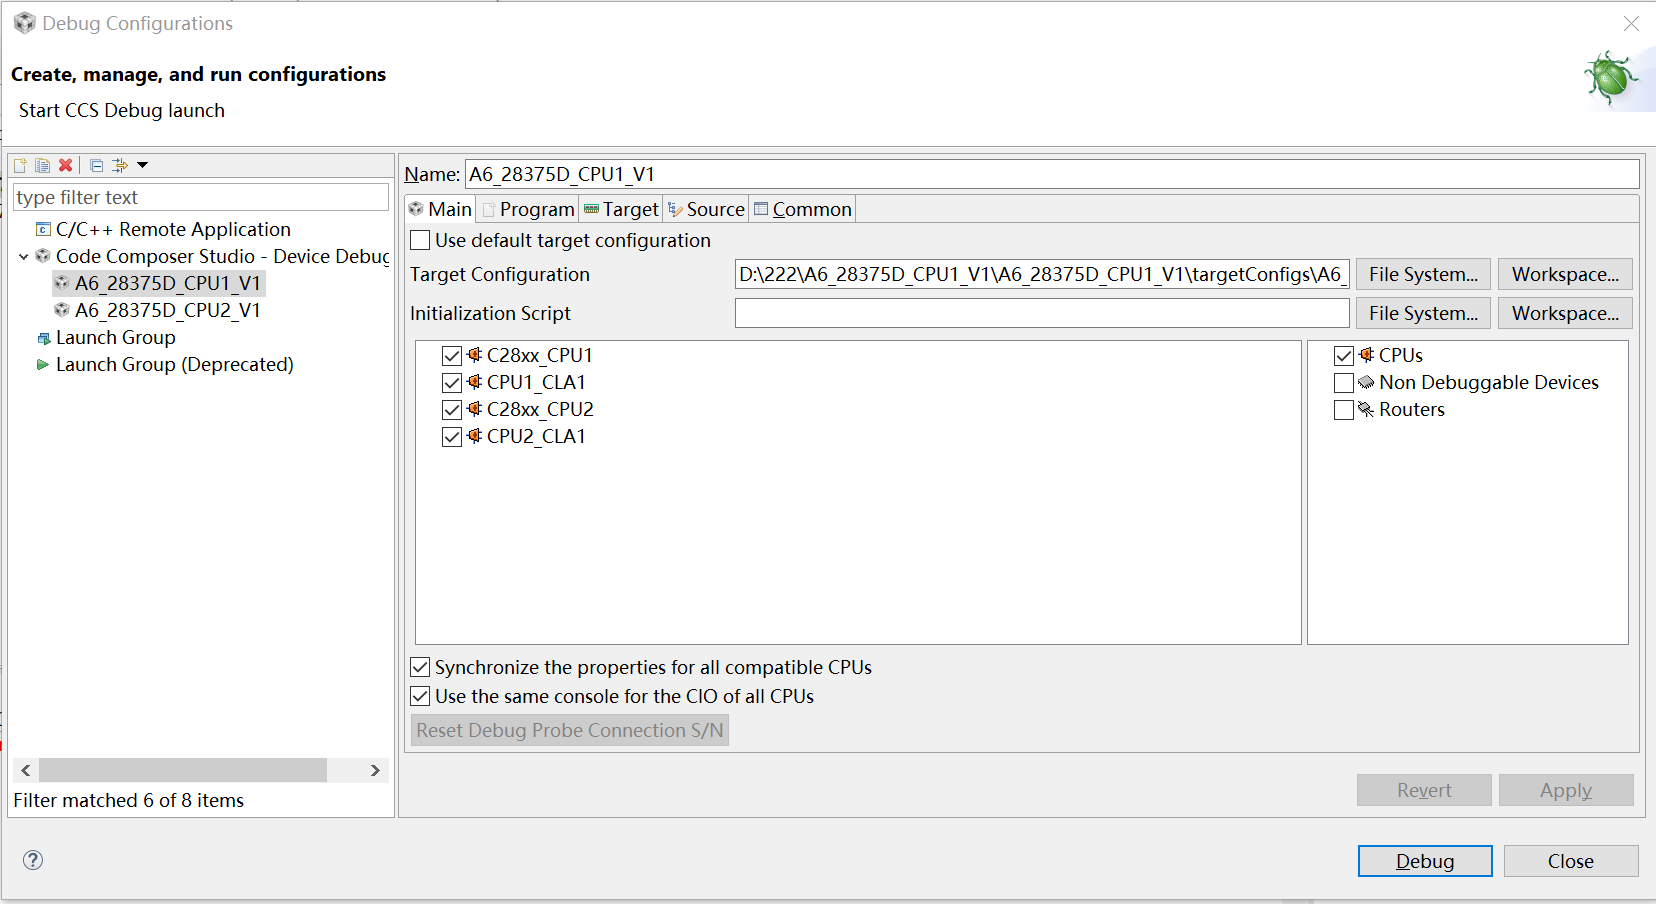
Task: Click the New launch configuration icon
Action: (20, 166)
